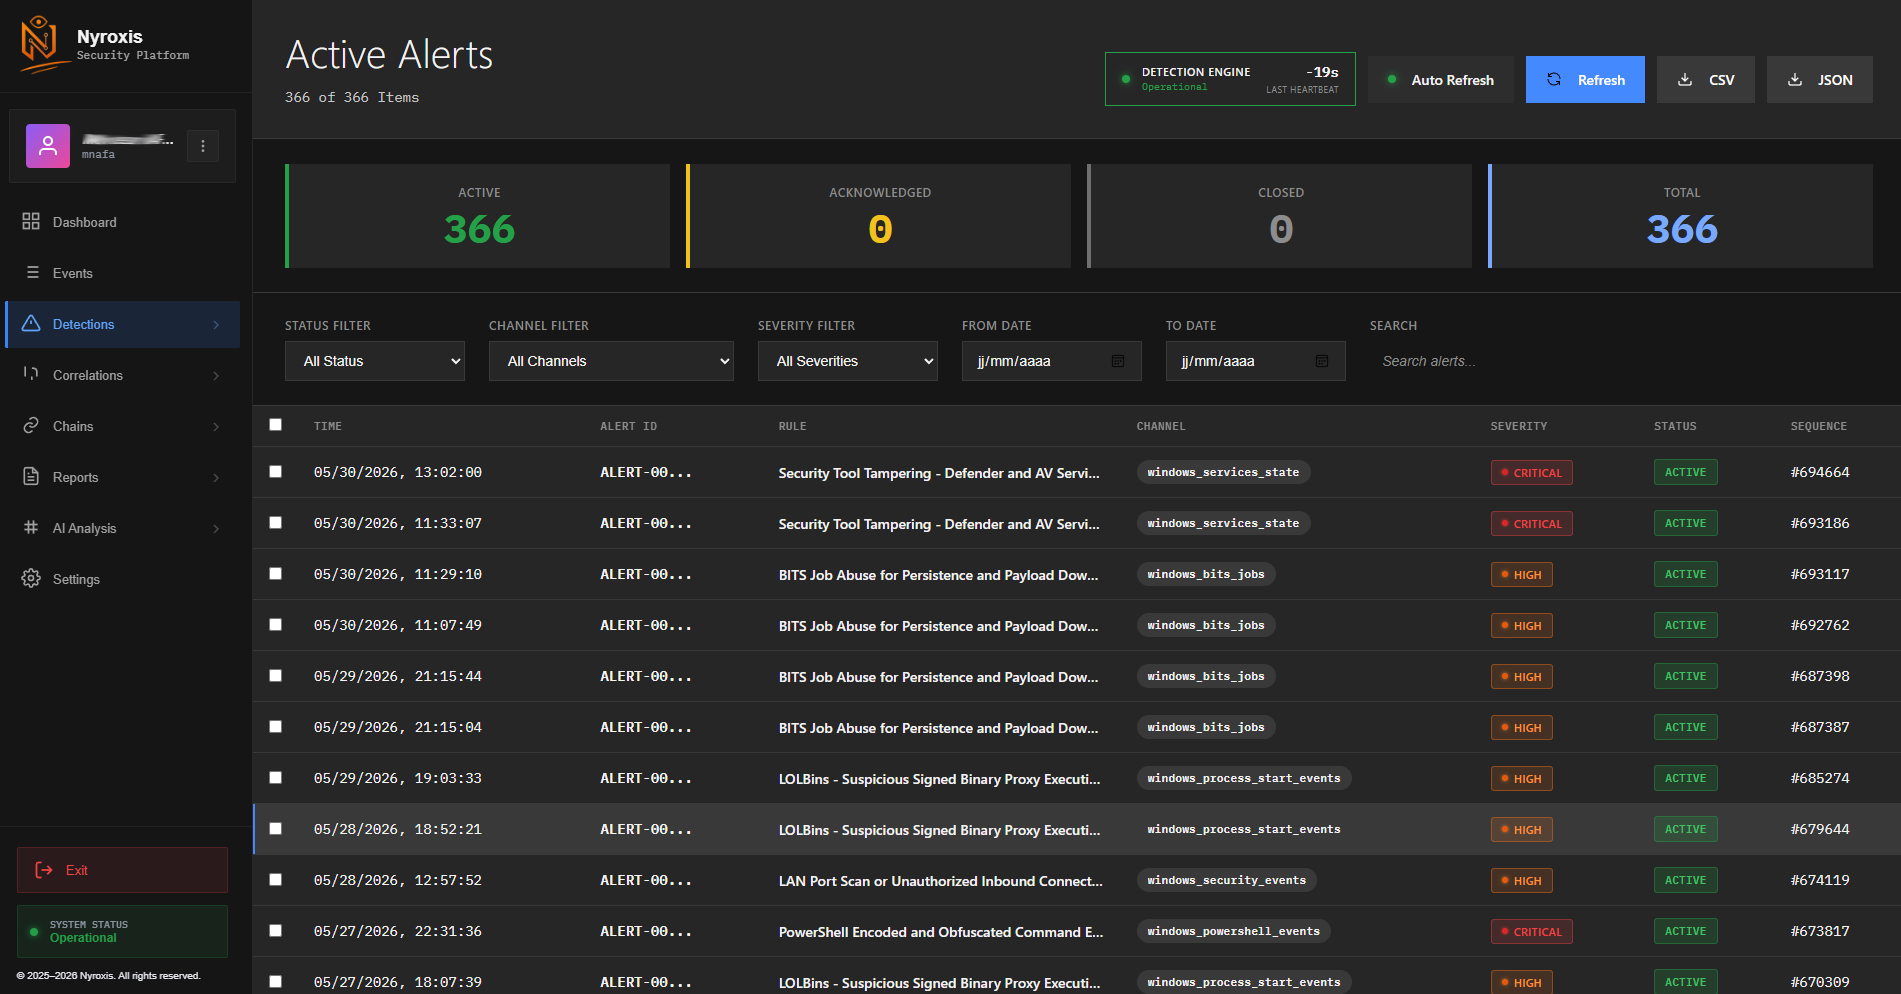Check the alert row at 05/29/2026, 19:03:33
The height and width of the screenshot is (994, 1901).
pyautogui.click(x=275, y=778)
